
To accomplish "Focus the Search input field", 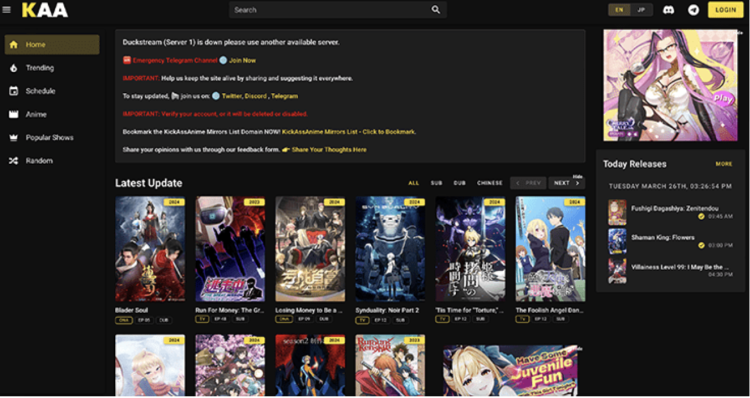I will point(338,10).
